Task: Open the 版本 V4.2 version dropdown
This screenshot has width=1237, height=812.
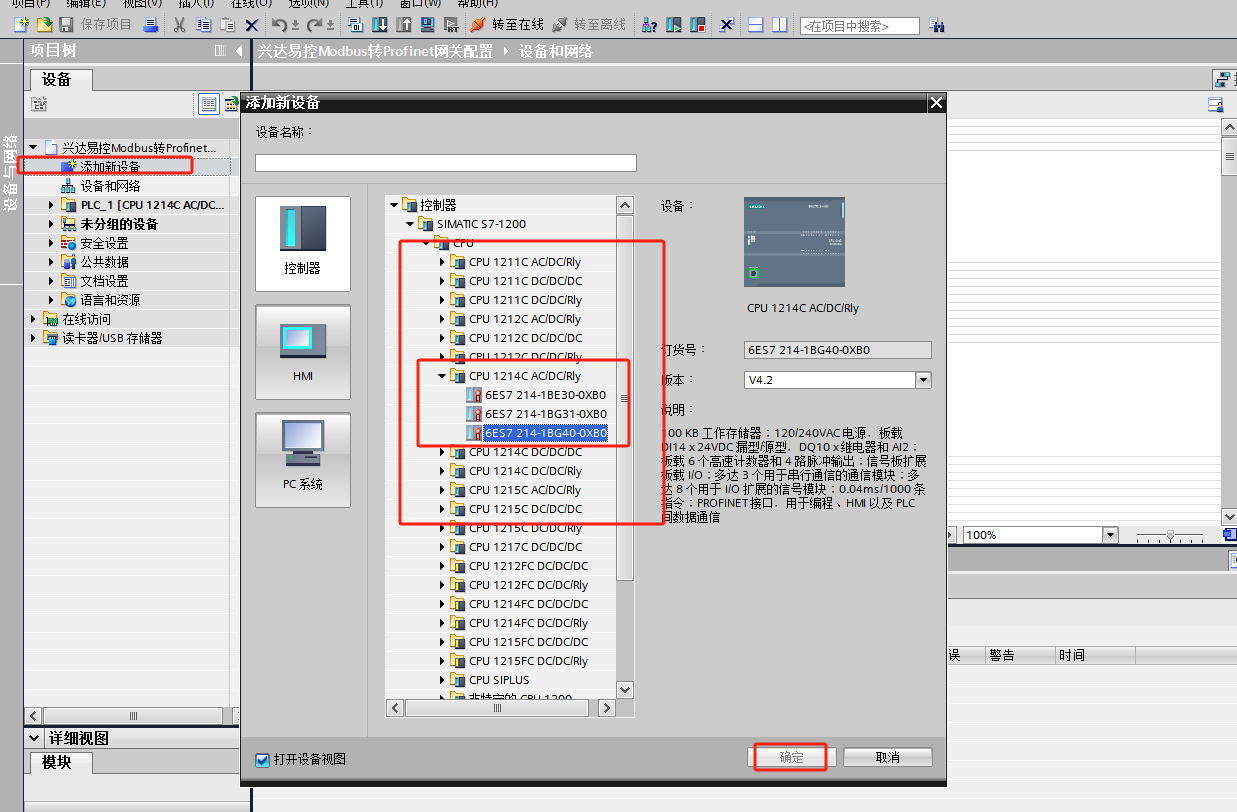Action: pyautogui.click(x=923, y=380)
